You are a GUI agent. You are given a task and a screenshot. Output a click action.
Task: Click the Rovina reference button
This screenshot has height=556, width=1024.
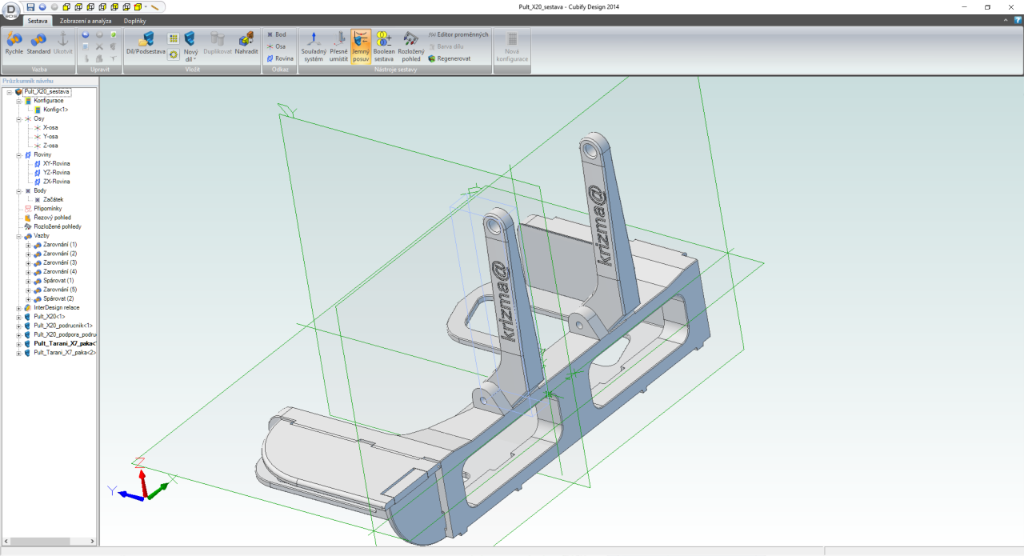(280, 58)
